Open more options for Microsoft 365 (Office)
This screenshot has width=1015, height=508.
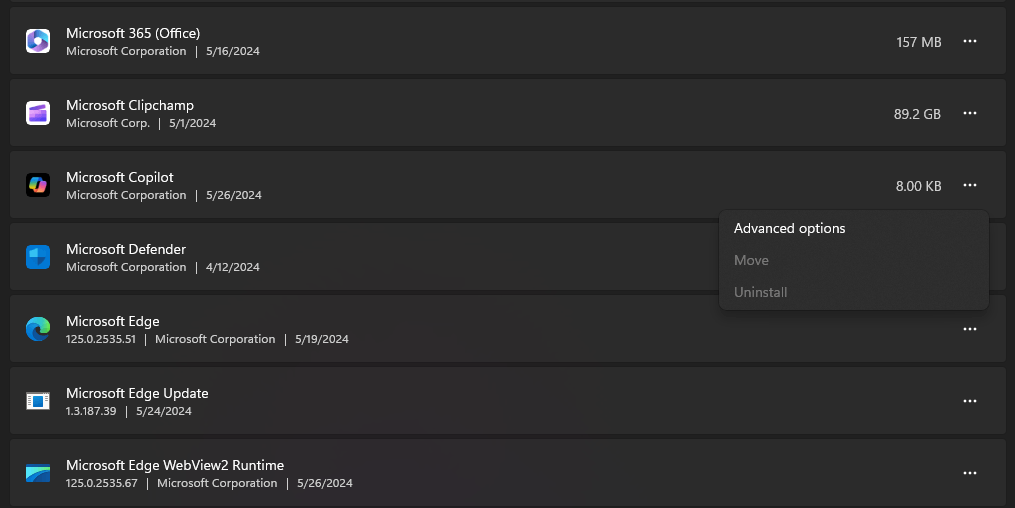(969, 41)
